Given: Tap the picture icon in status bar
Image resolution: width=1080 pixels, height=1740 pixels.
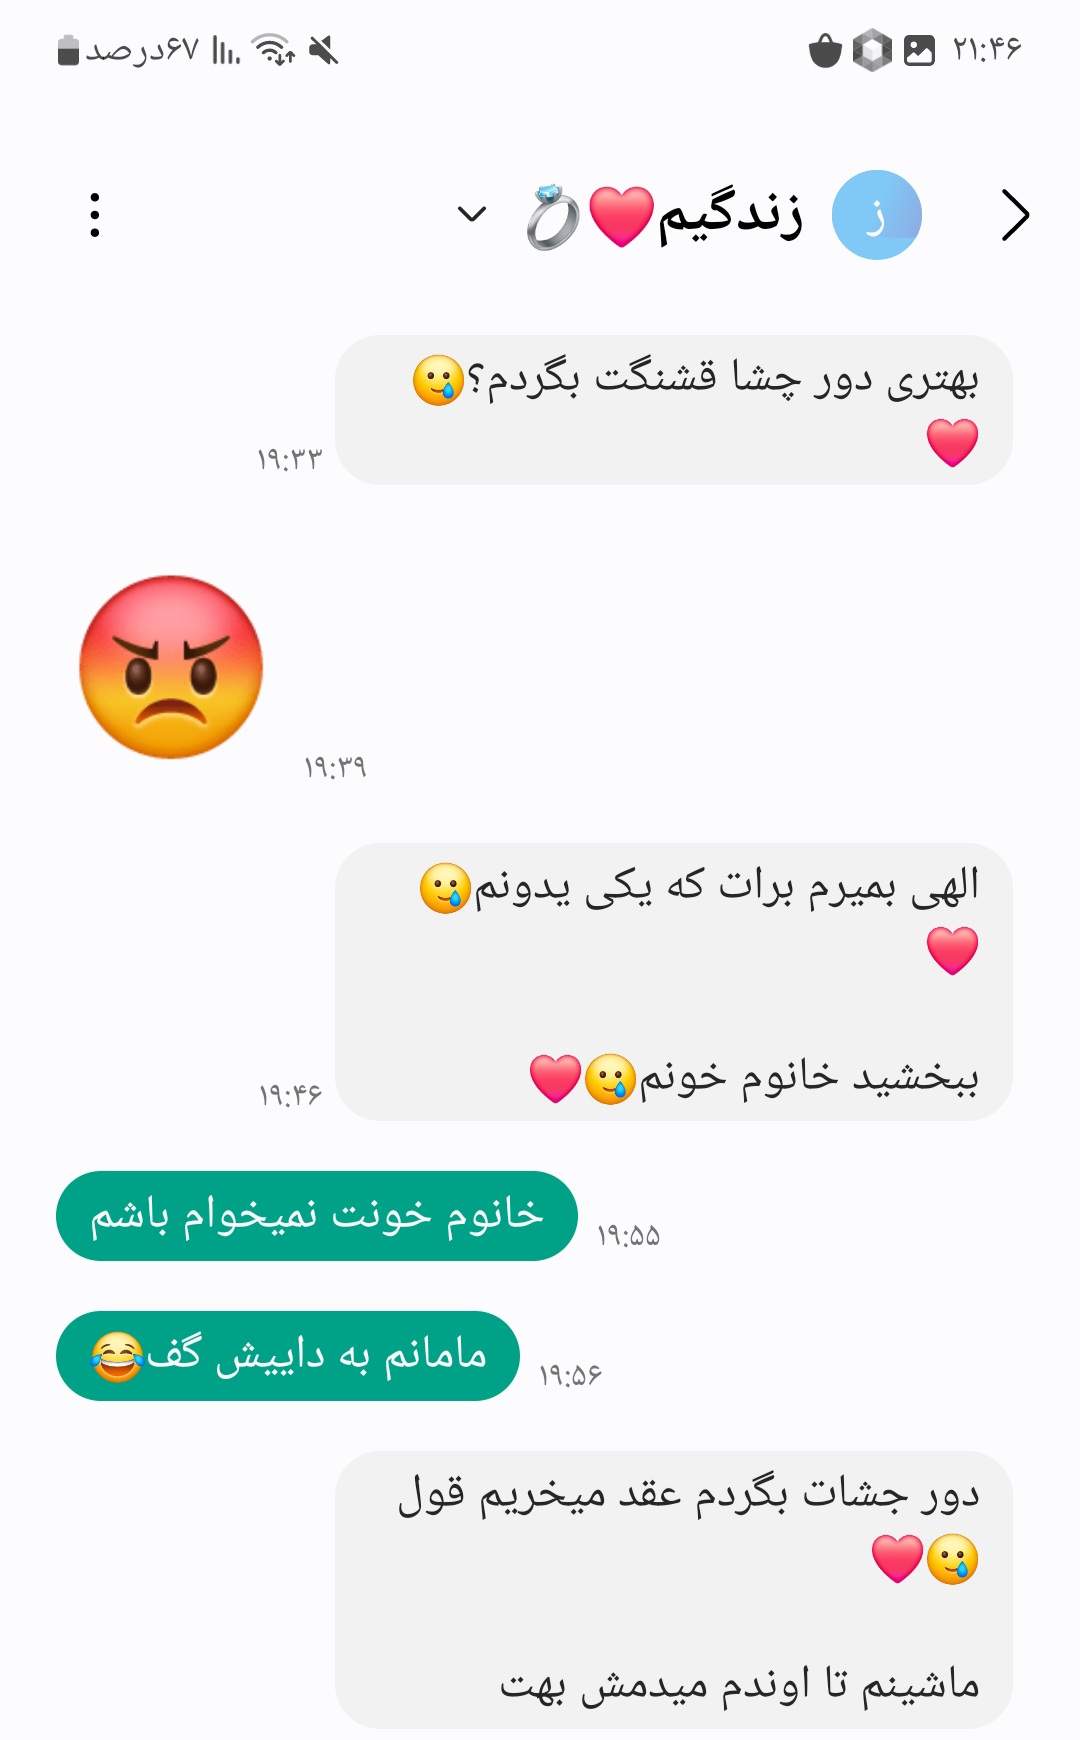Looking at the screenshot, I should tap(919, 50).
